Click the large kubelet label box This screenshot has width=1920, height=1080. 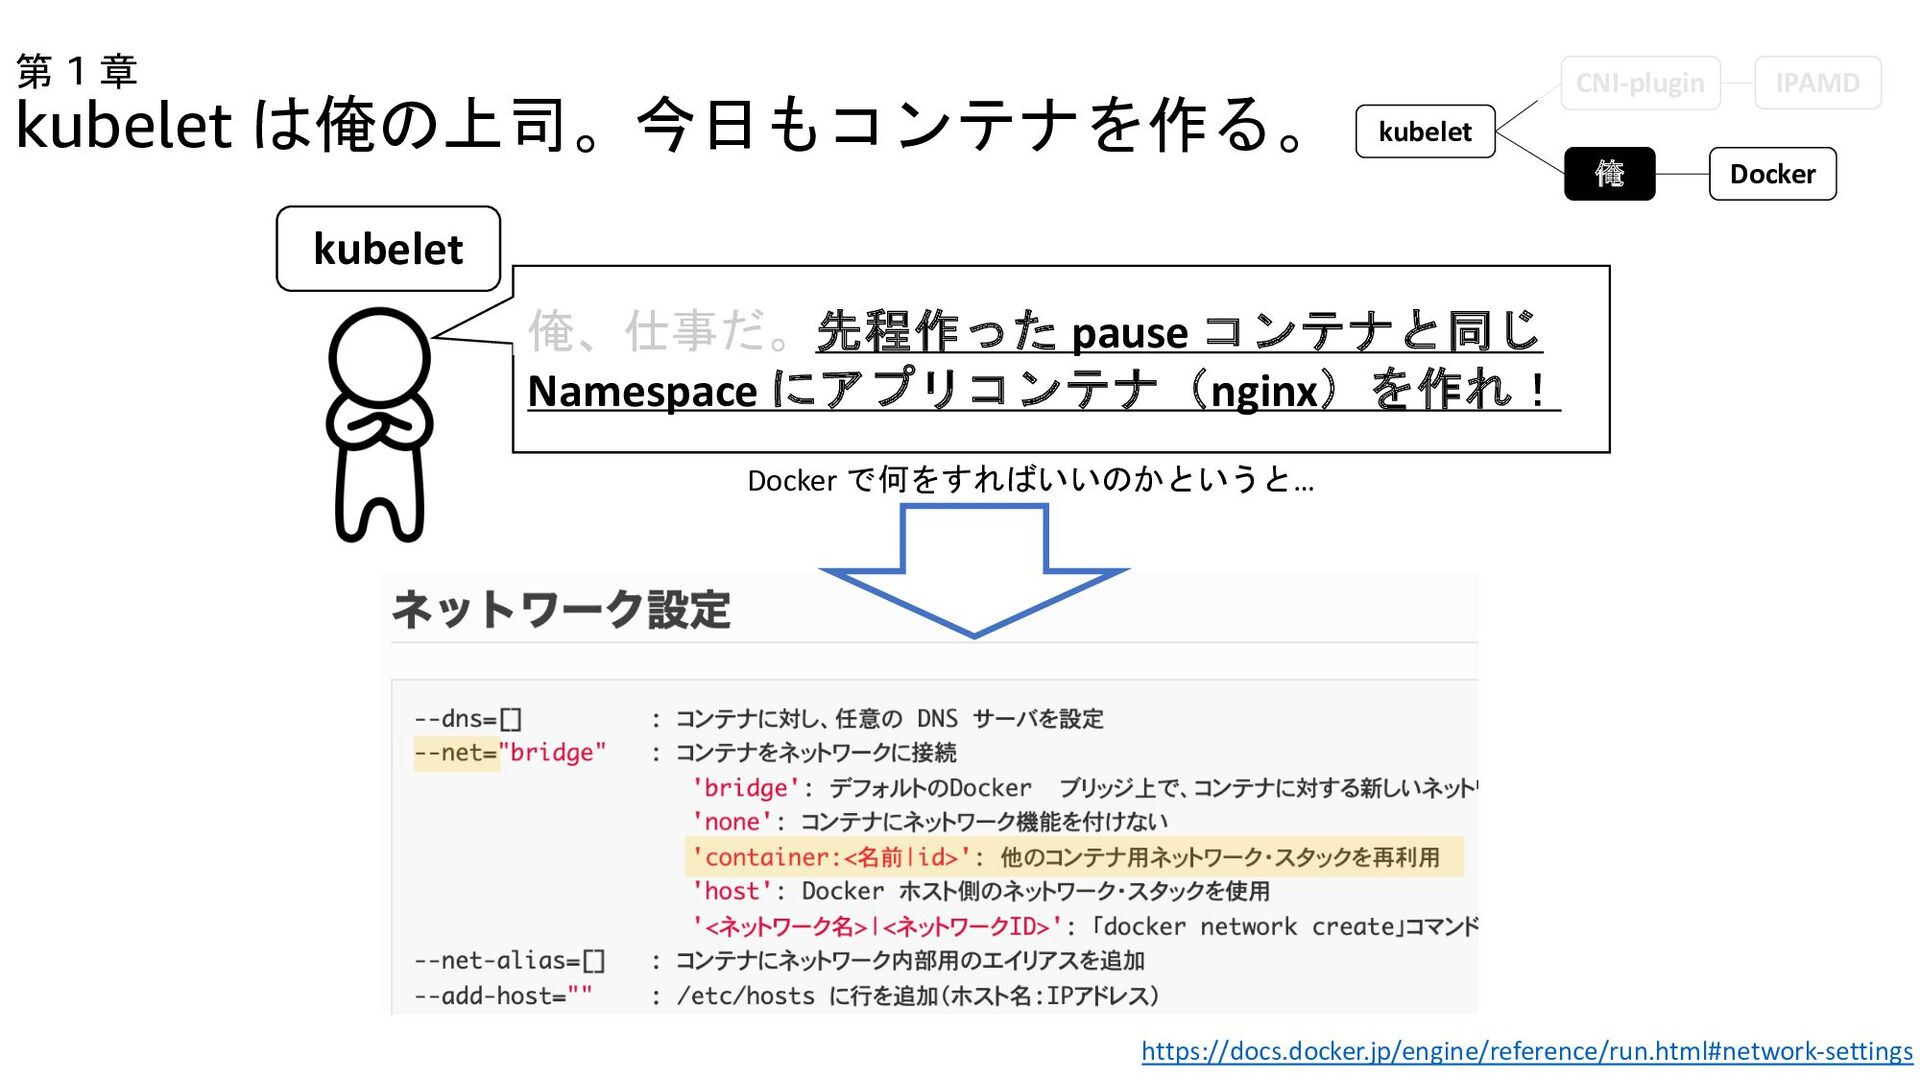388,249
